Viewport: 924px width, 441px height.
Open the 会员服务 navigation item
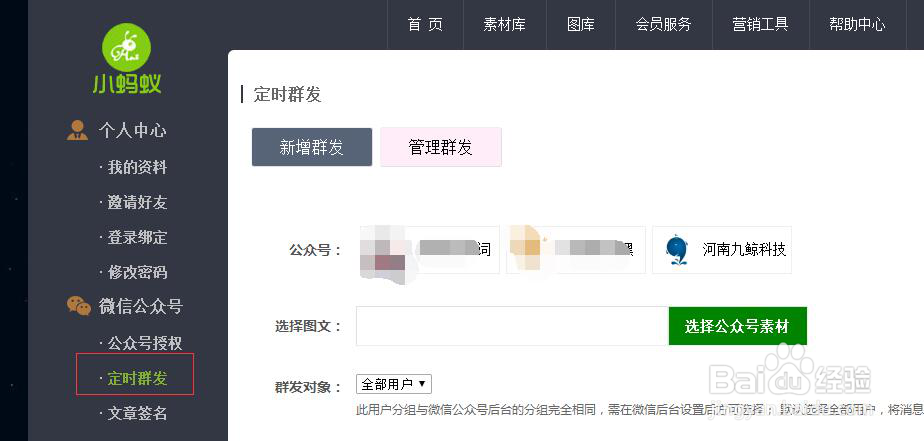(664, 25)
